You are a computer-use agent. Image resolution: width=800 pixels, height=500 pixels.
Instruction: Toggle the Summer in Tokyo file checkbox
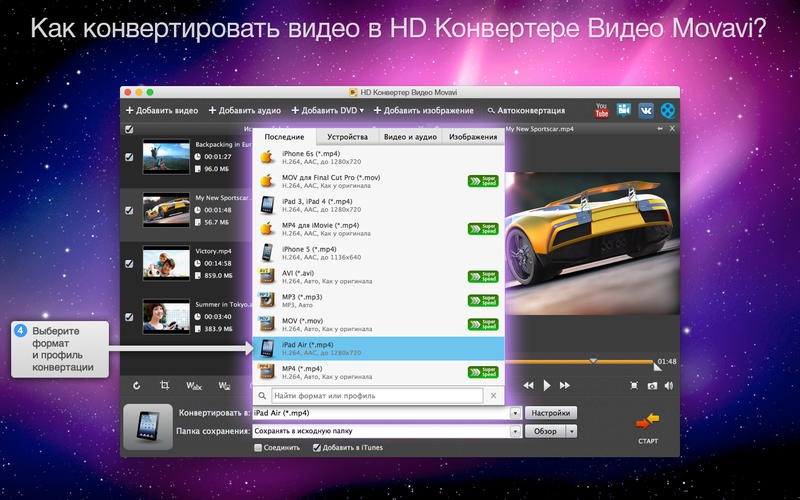[129, 317]
